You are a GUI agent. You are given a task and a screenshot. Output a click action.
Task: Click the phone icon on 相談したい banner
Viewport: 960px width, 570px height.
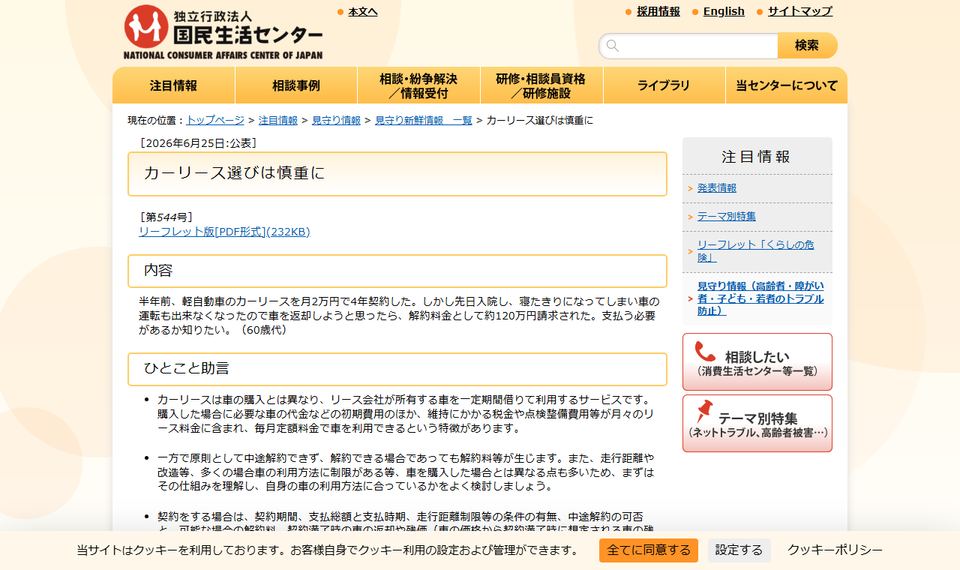[705, 351]
